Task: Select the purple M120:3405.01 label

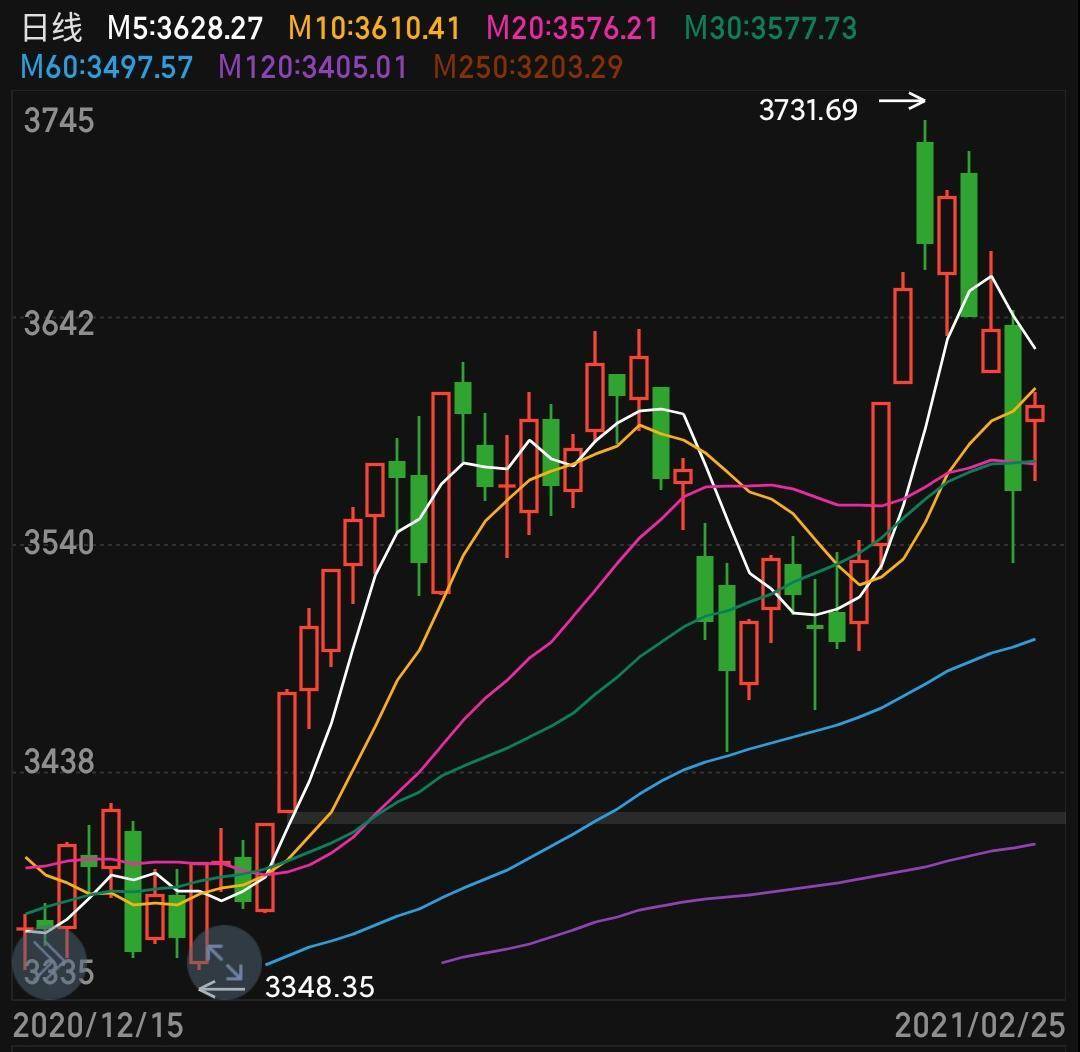Action: (x=313, y=67)
